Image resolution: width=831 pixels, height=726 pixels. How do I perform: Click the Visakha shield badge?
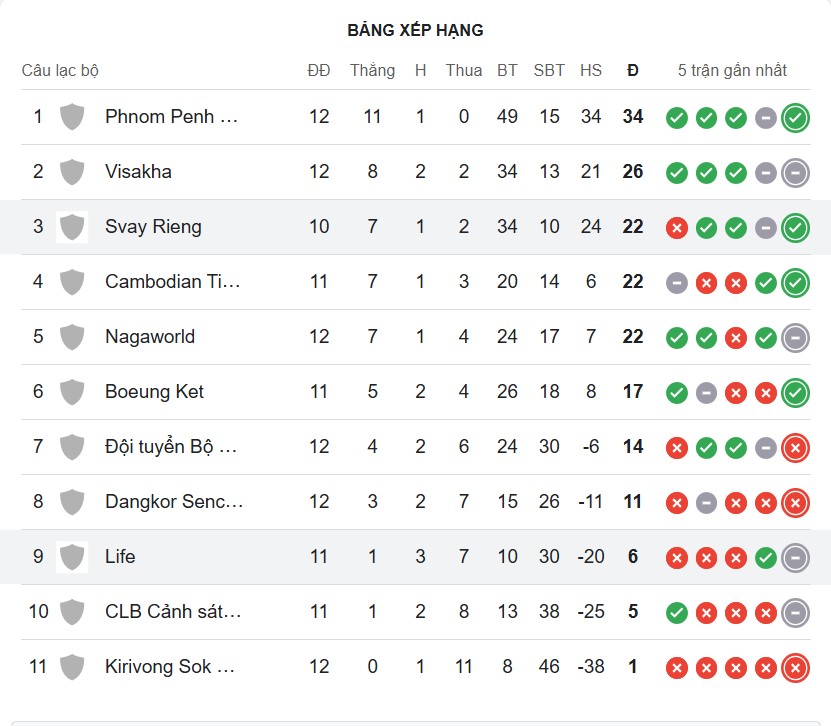coord(71,172)
